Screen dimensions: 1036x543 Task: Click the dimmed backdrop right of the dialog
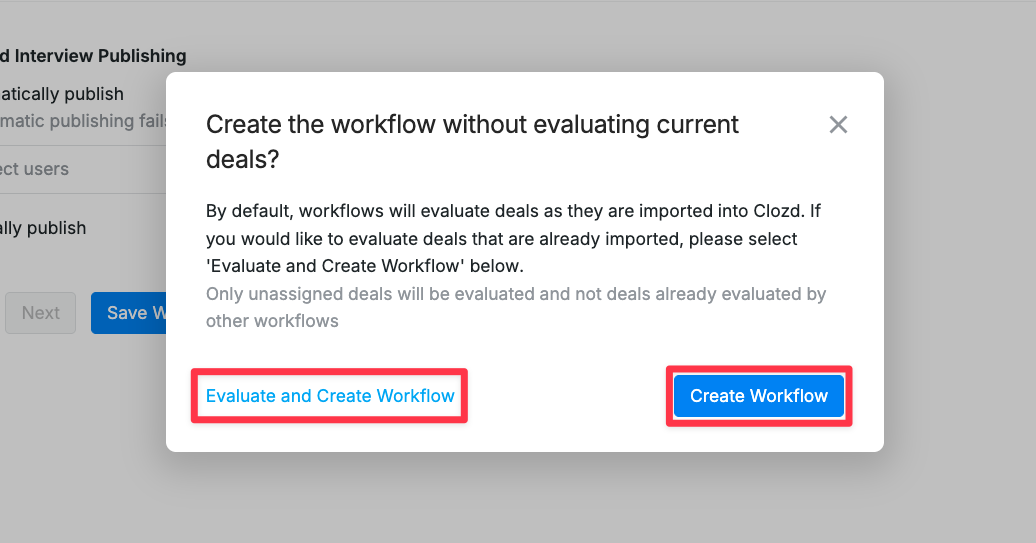click(x=959, y=262)
